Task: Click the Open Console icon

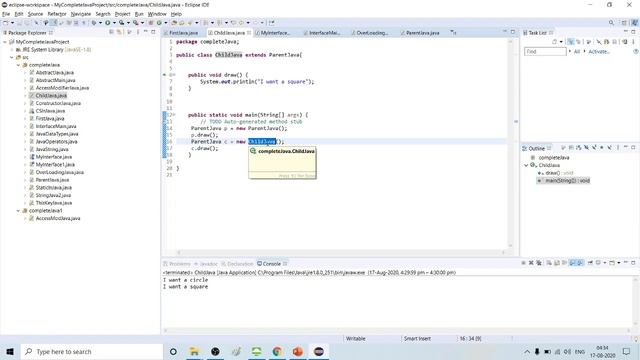Action: point(612,263)
